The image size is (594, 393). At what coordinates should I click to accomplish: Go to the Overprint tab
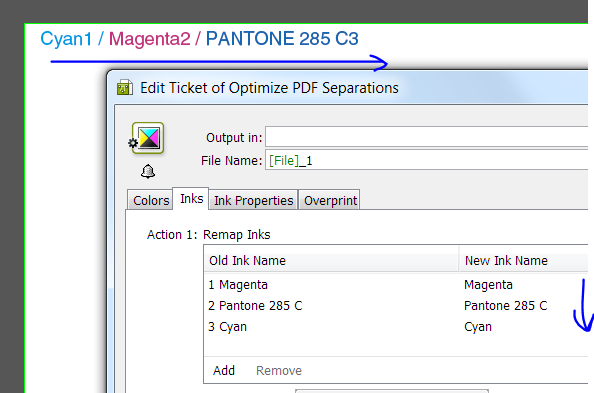tap(330, 200)
